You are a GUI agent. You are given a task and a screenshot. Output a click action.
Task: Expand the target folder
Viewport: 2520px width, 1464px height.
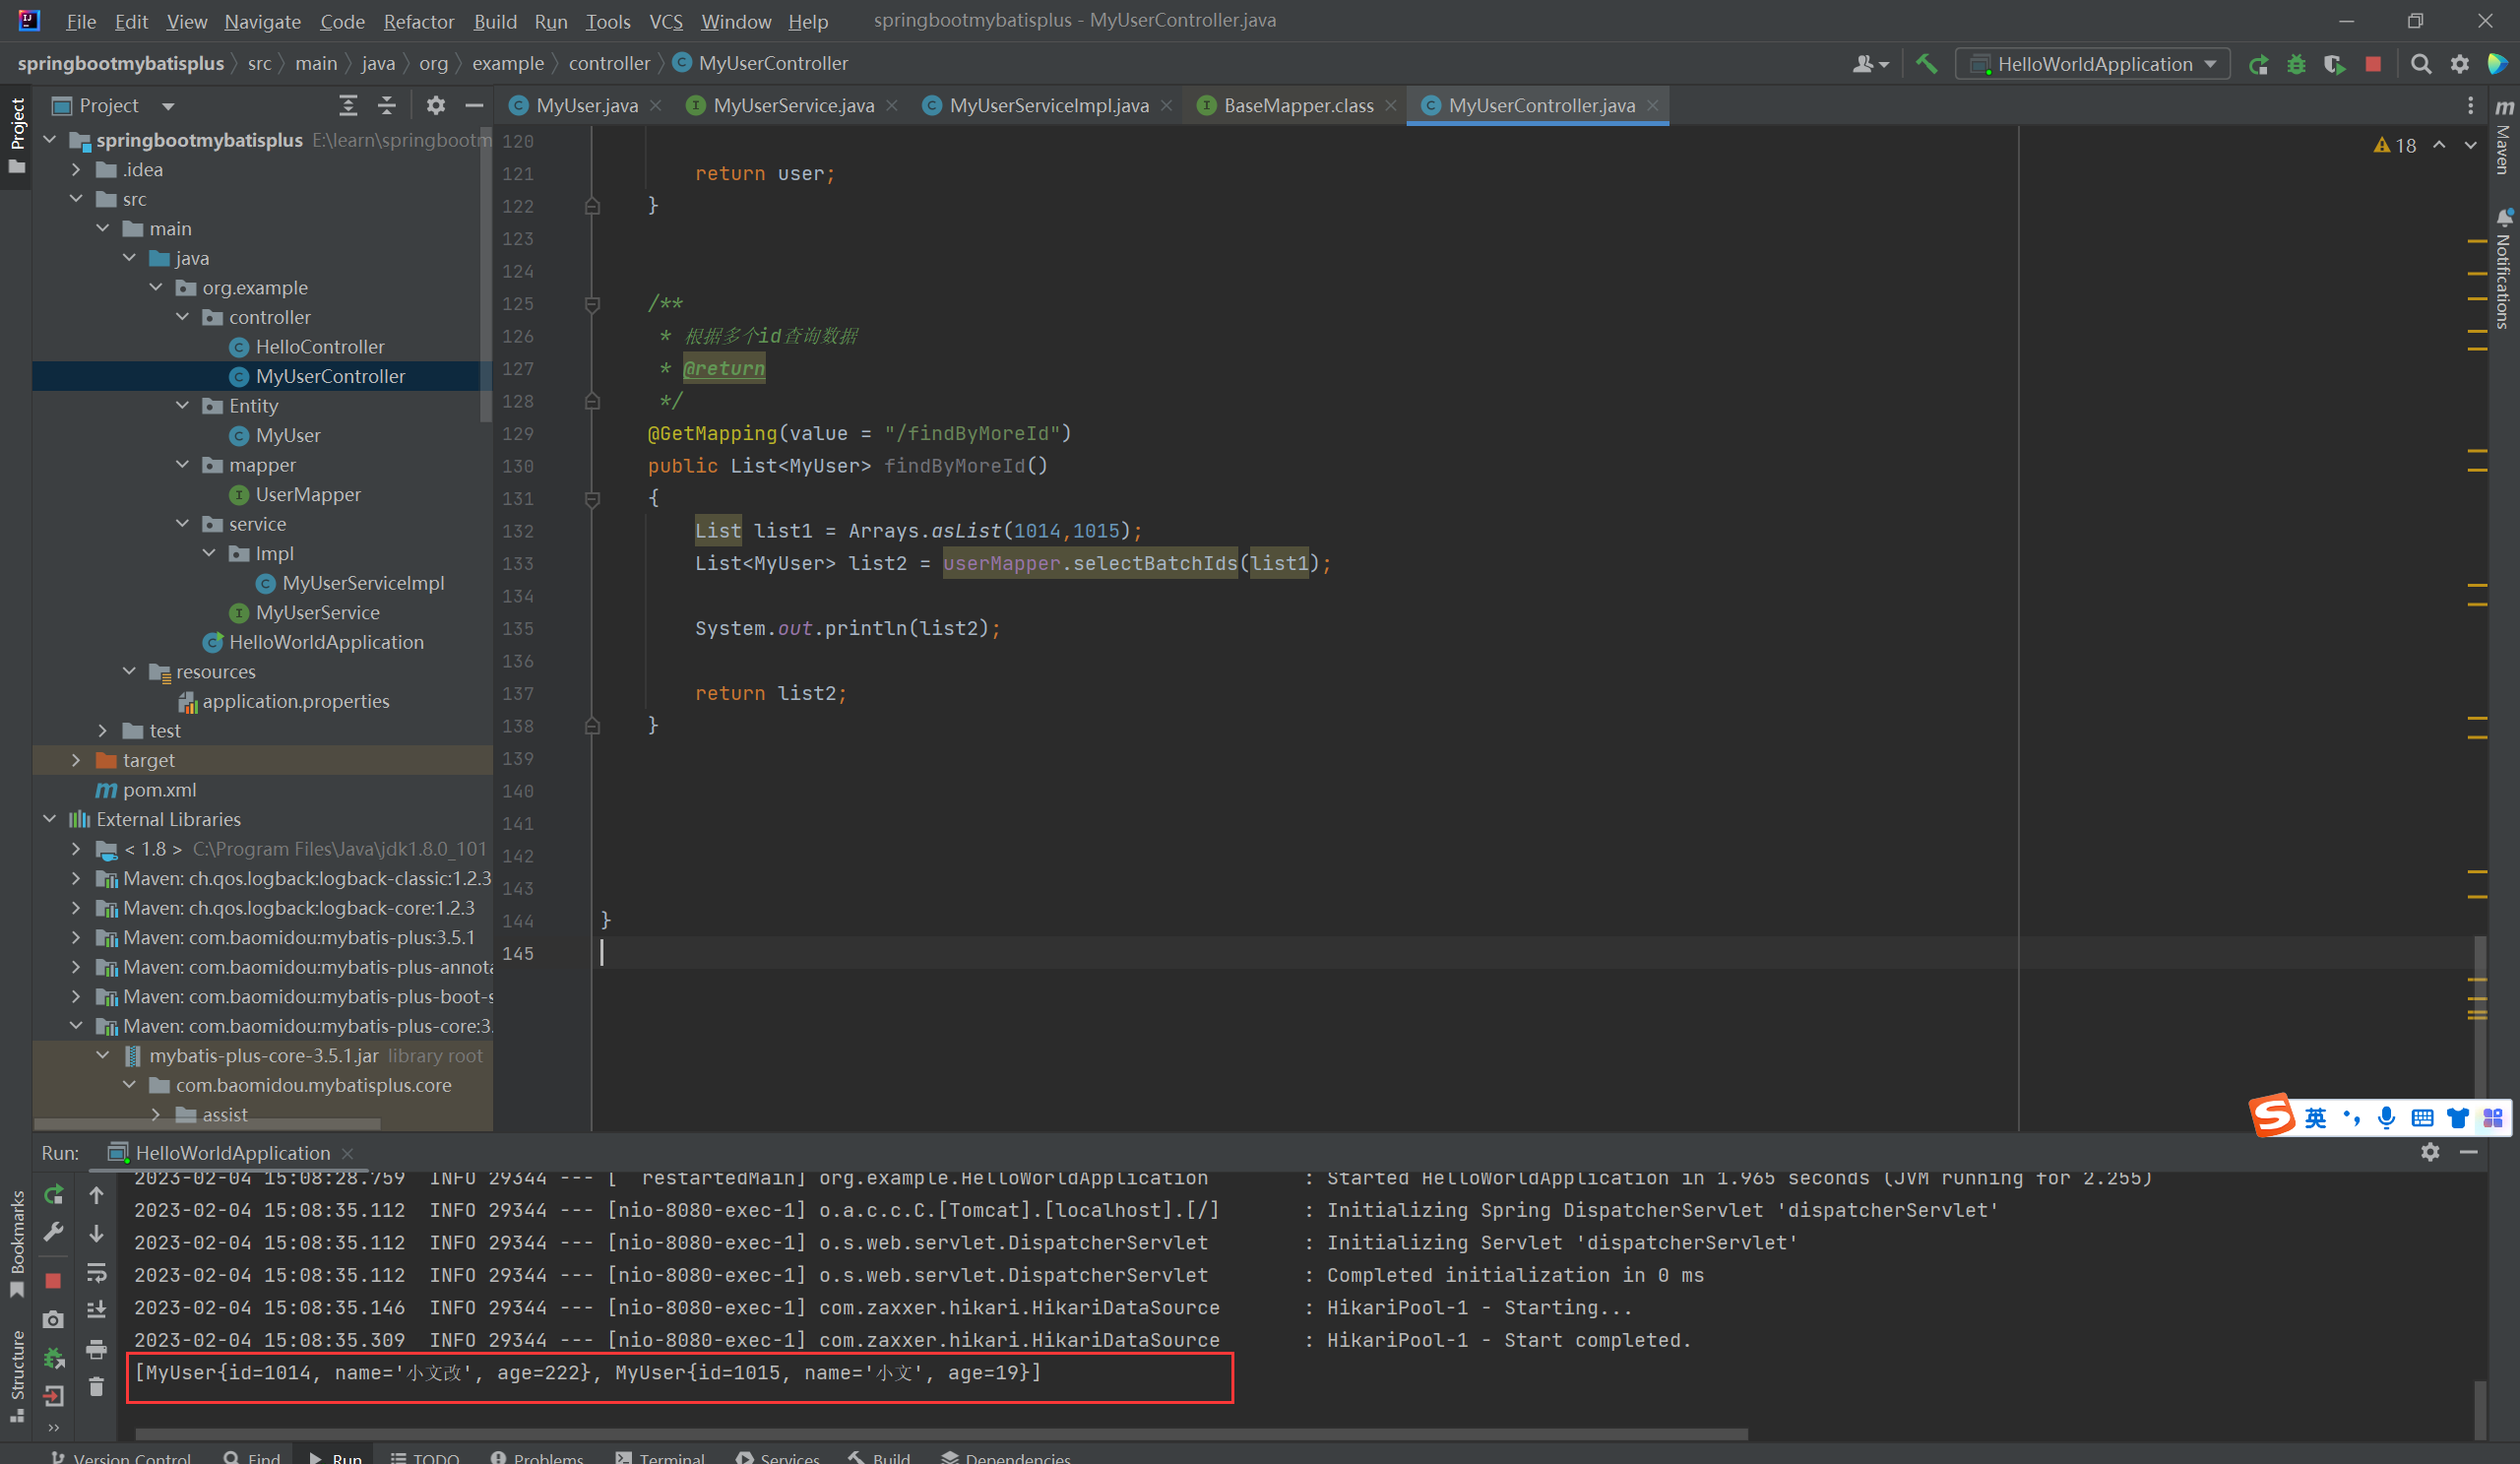[x=76, y=760]
